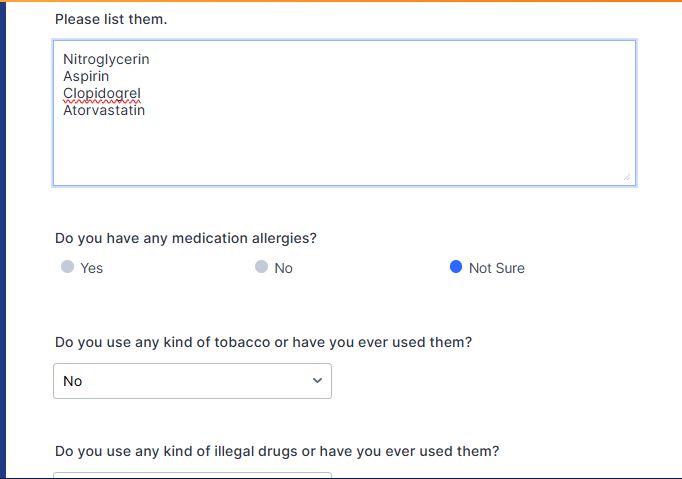Place cursor on "Nitroglycerin" line
682x479 pixels.
pyautogui.click(x=106, y=59)
